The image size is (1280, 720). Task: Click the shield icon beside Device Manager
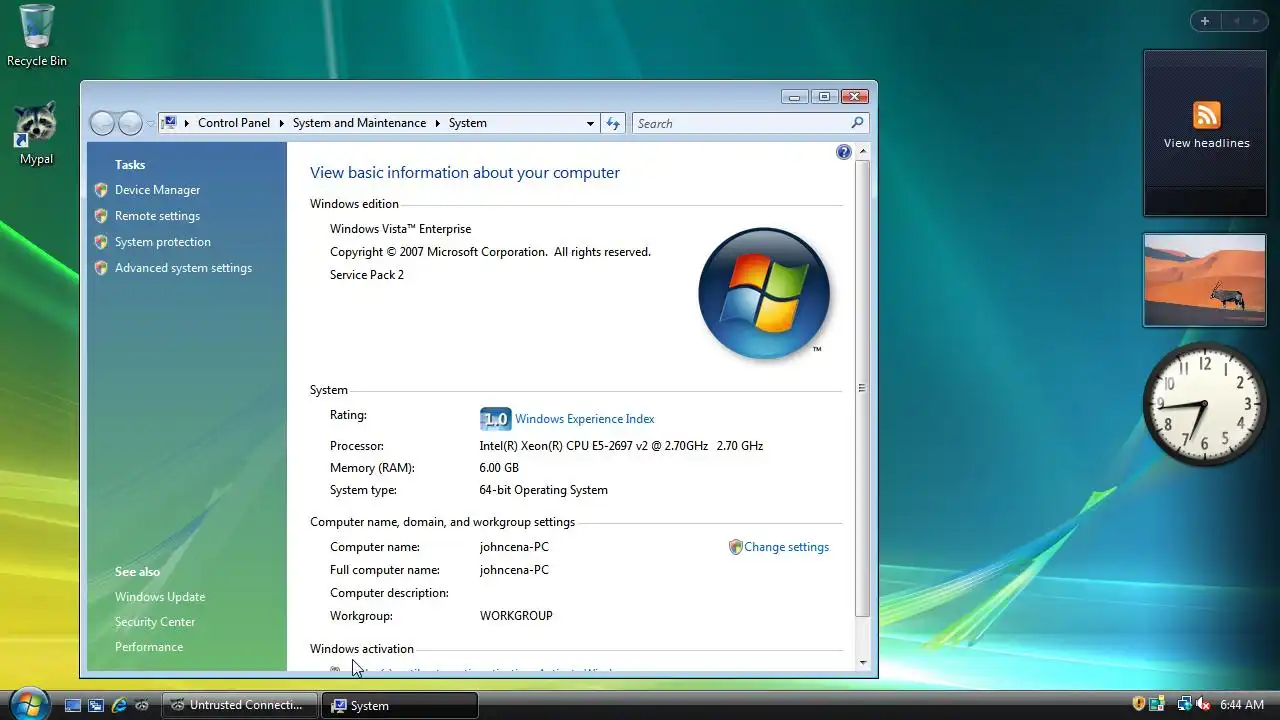click(101, 190)
